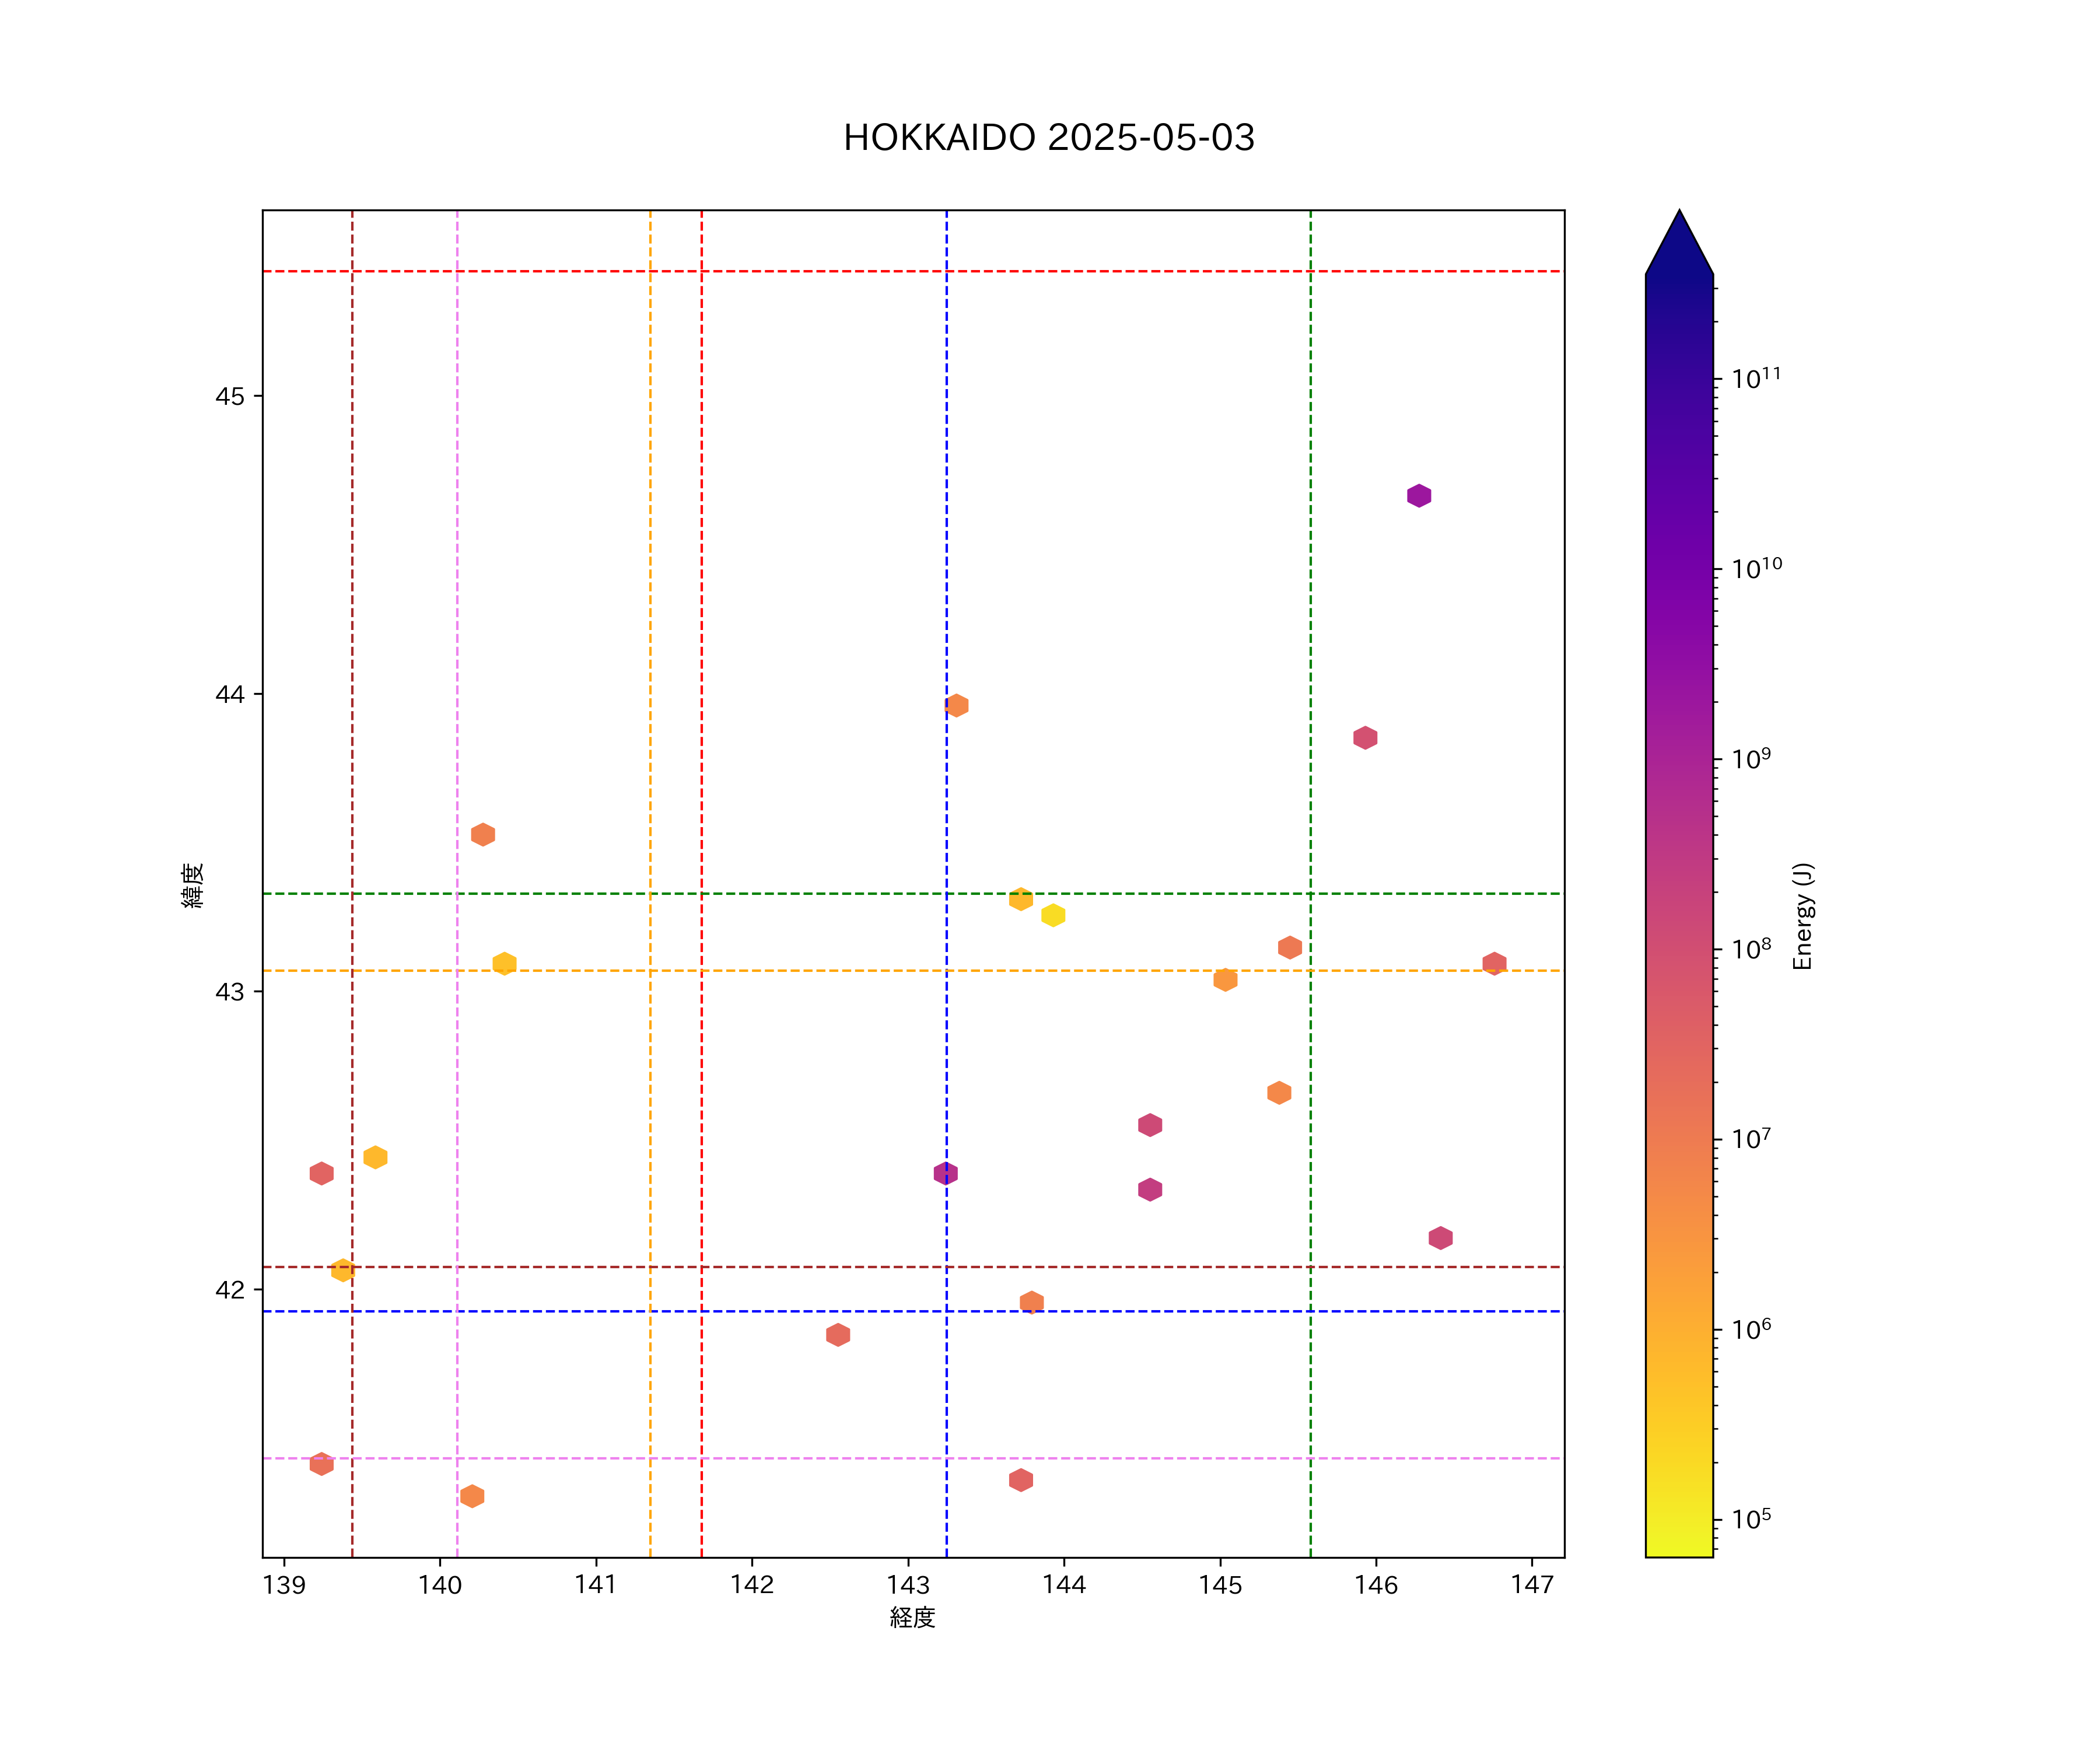2100x1750 pixels.
Task: Click the 10^5 colorbar tick label
Action: click(1751, 1520)
